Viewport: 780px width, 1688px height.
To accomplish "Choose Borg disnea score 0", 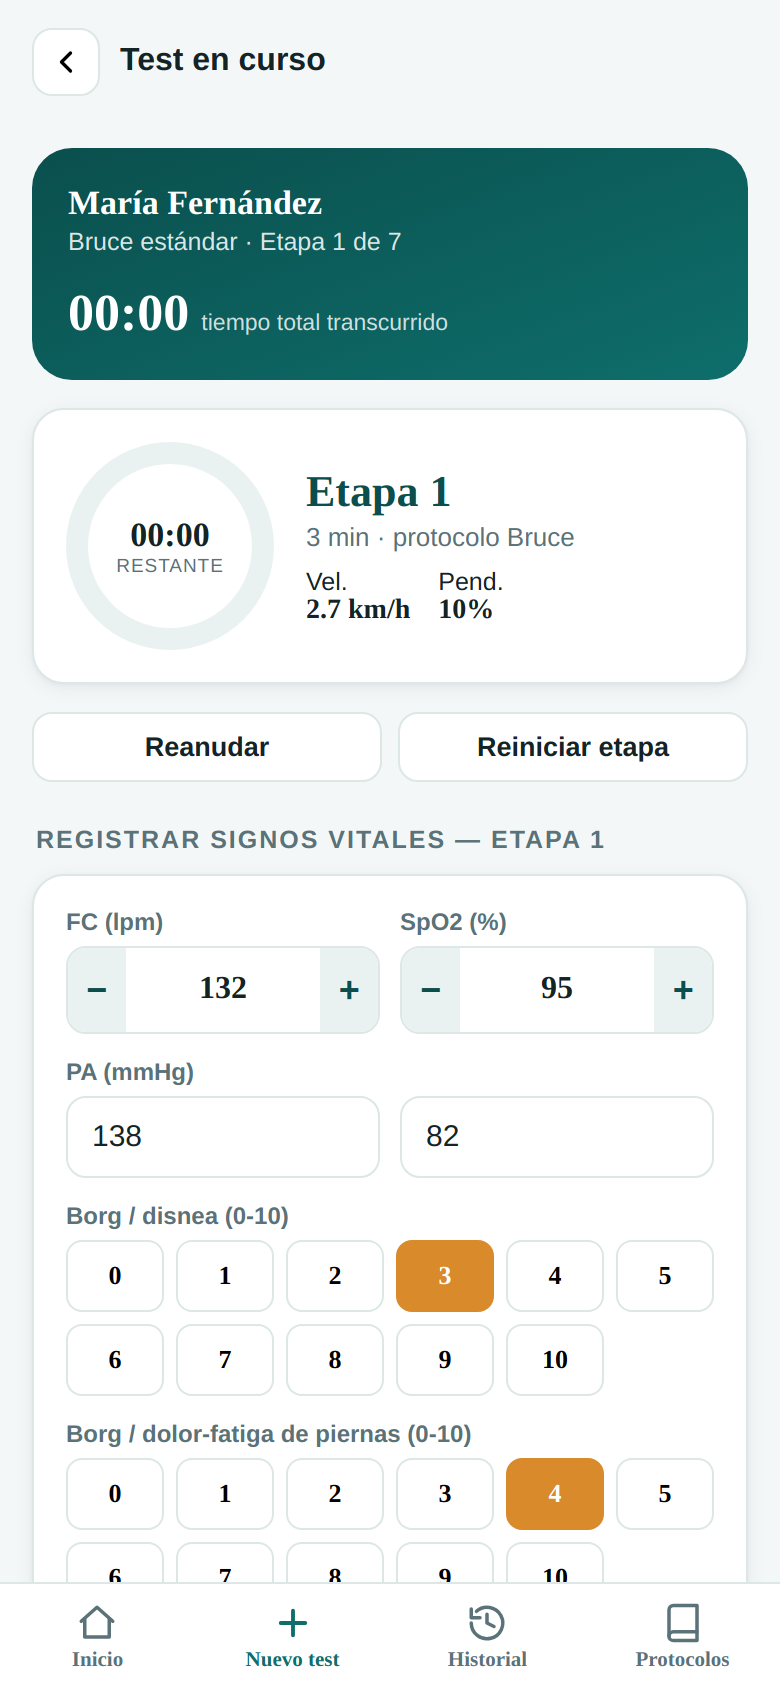I will pyautogui.click(x=115, y=1276).
